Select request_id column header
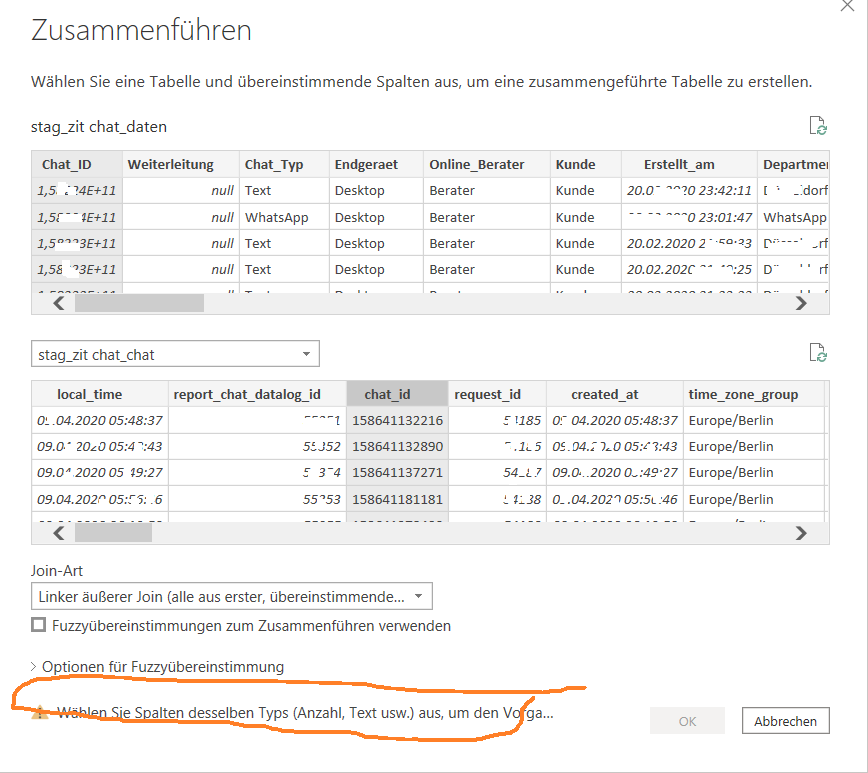Image resolution: width=868 pixels, height=773 pixels. point(497,394)
